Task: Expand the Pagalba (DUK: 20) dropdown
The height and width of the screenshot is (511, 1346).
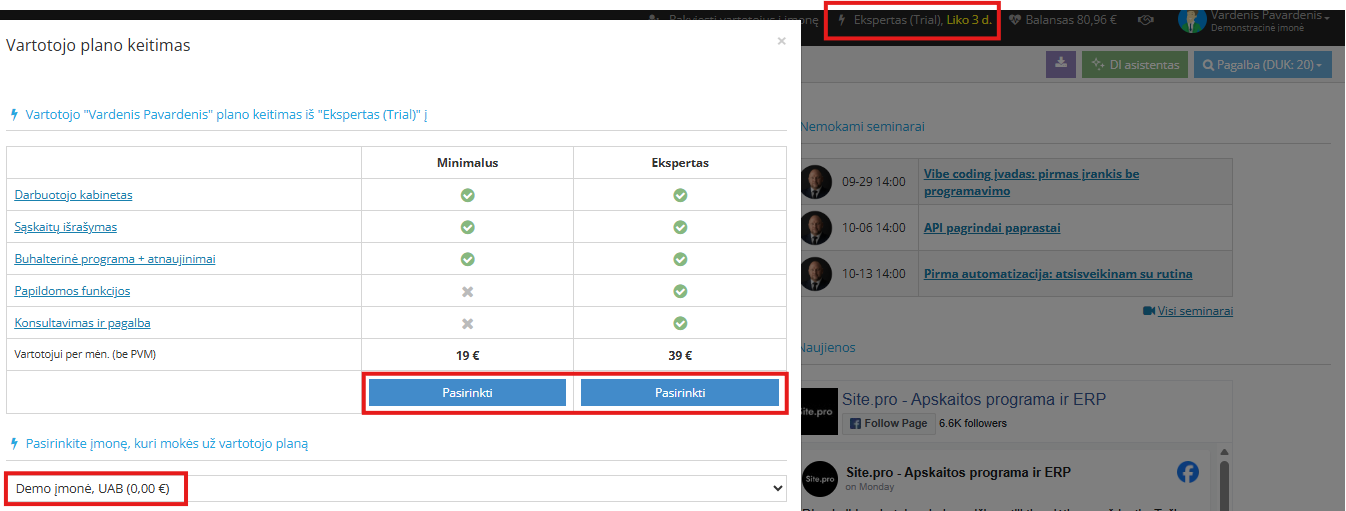Action: pos(1262,65)
